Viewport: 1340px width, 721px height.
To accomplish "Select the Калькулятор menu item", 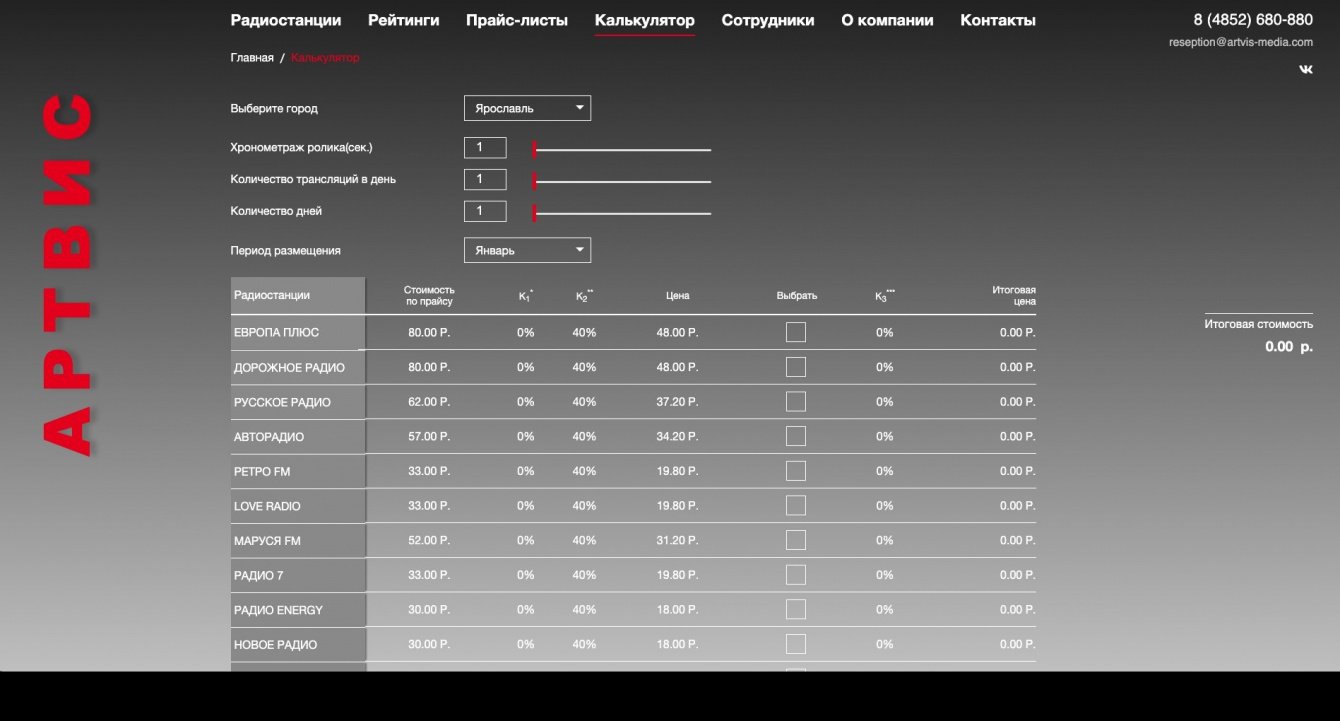I will click(645, 20).
